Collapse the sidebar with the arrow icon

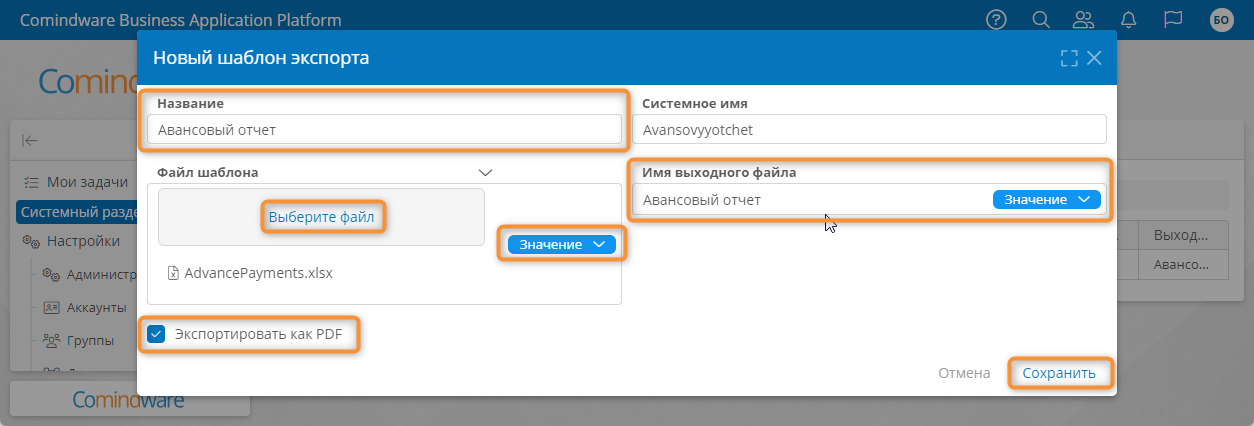pos(30,141)
